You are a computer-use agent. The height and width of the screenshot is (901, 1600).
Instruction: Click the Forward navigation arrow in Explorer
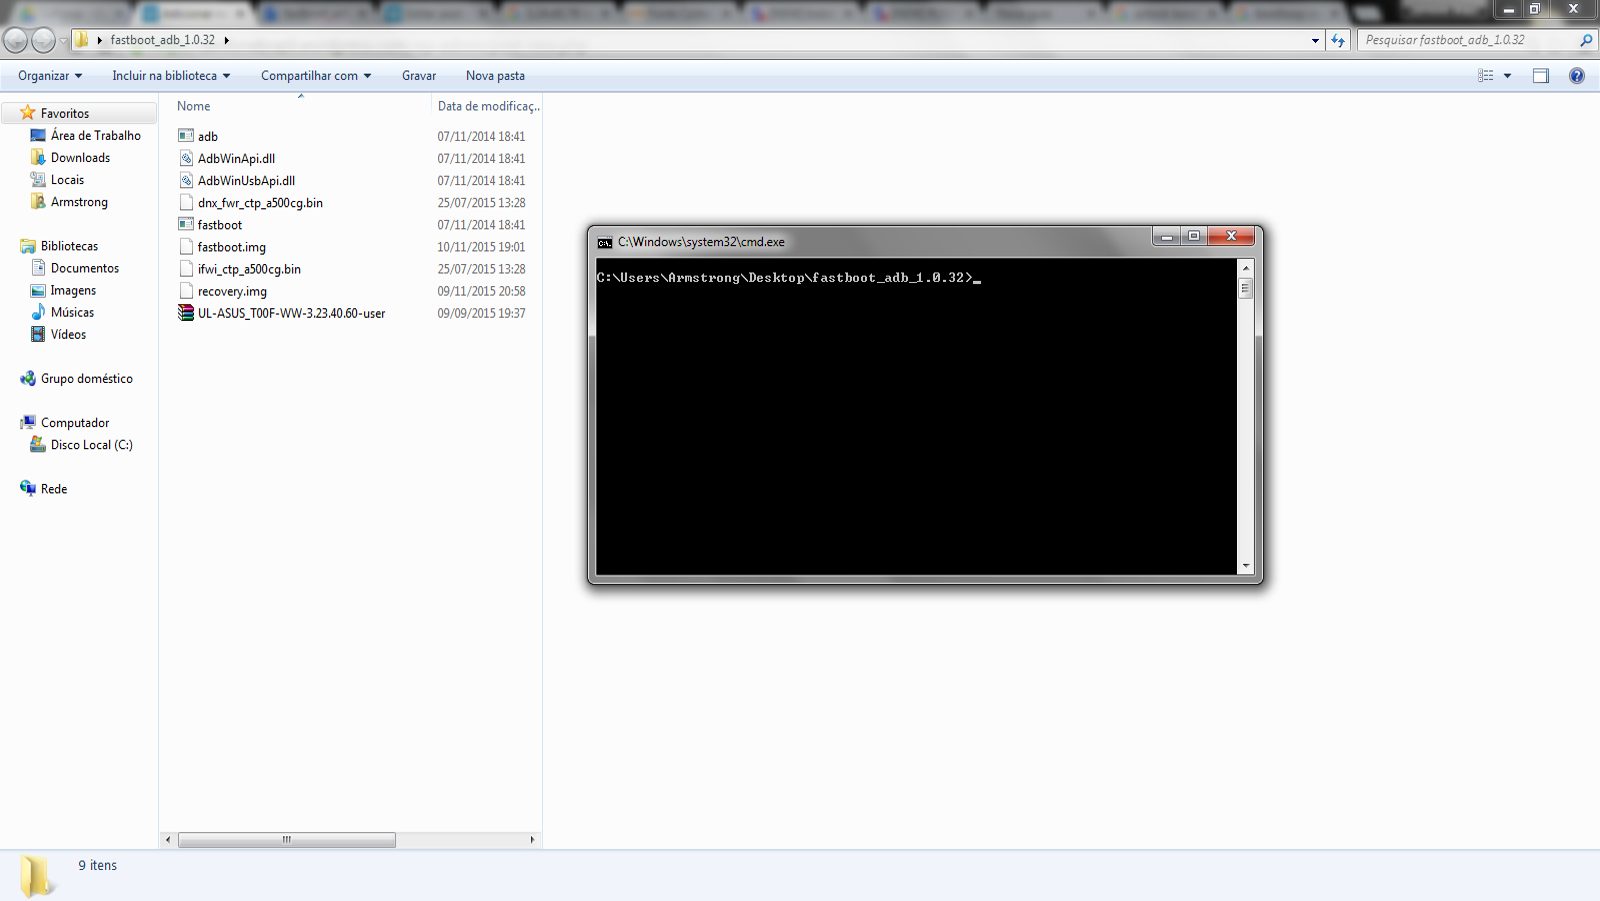point(43,40)
